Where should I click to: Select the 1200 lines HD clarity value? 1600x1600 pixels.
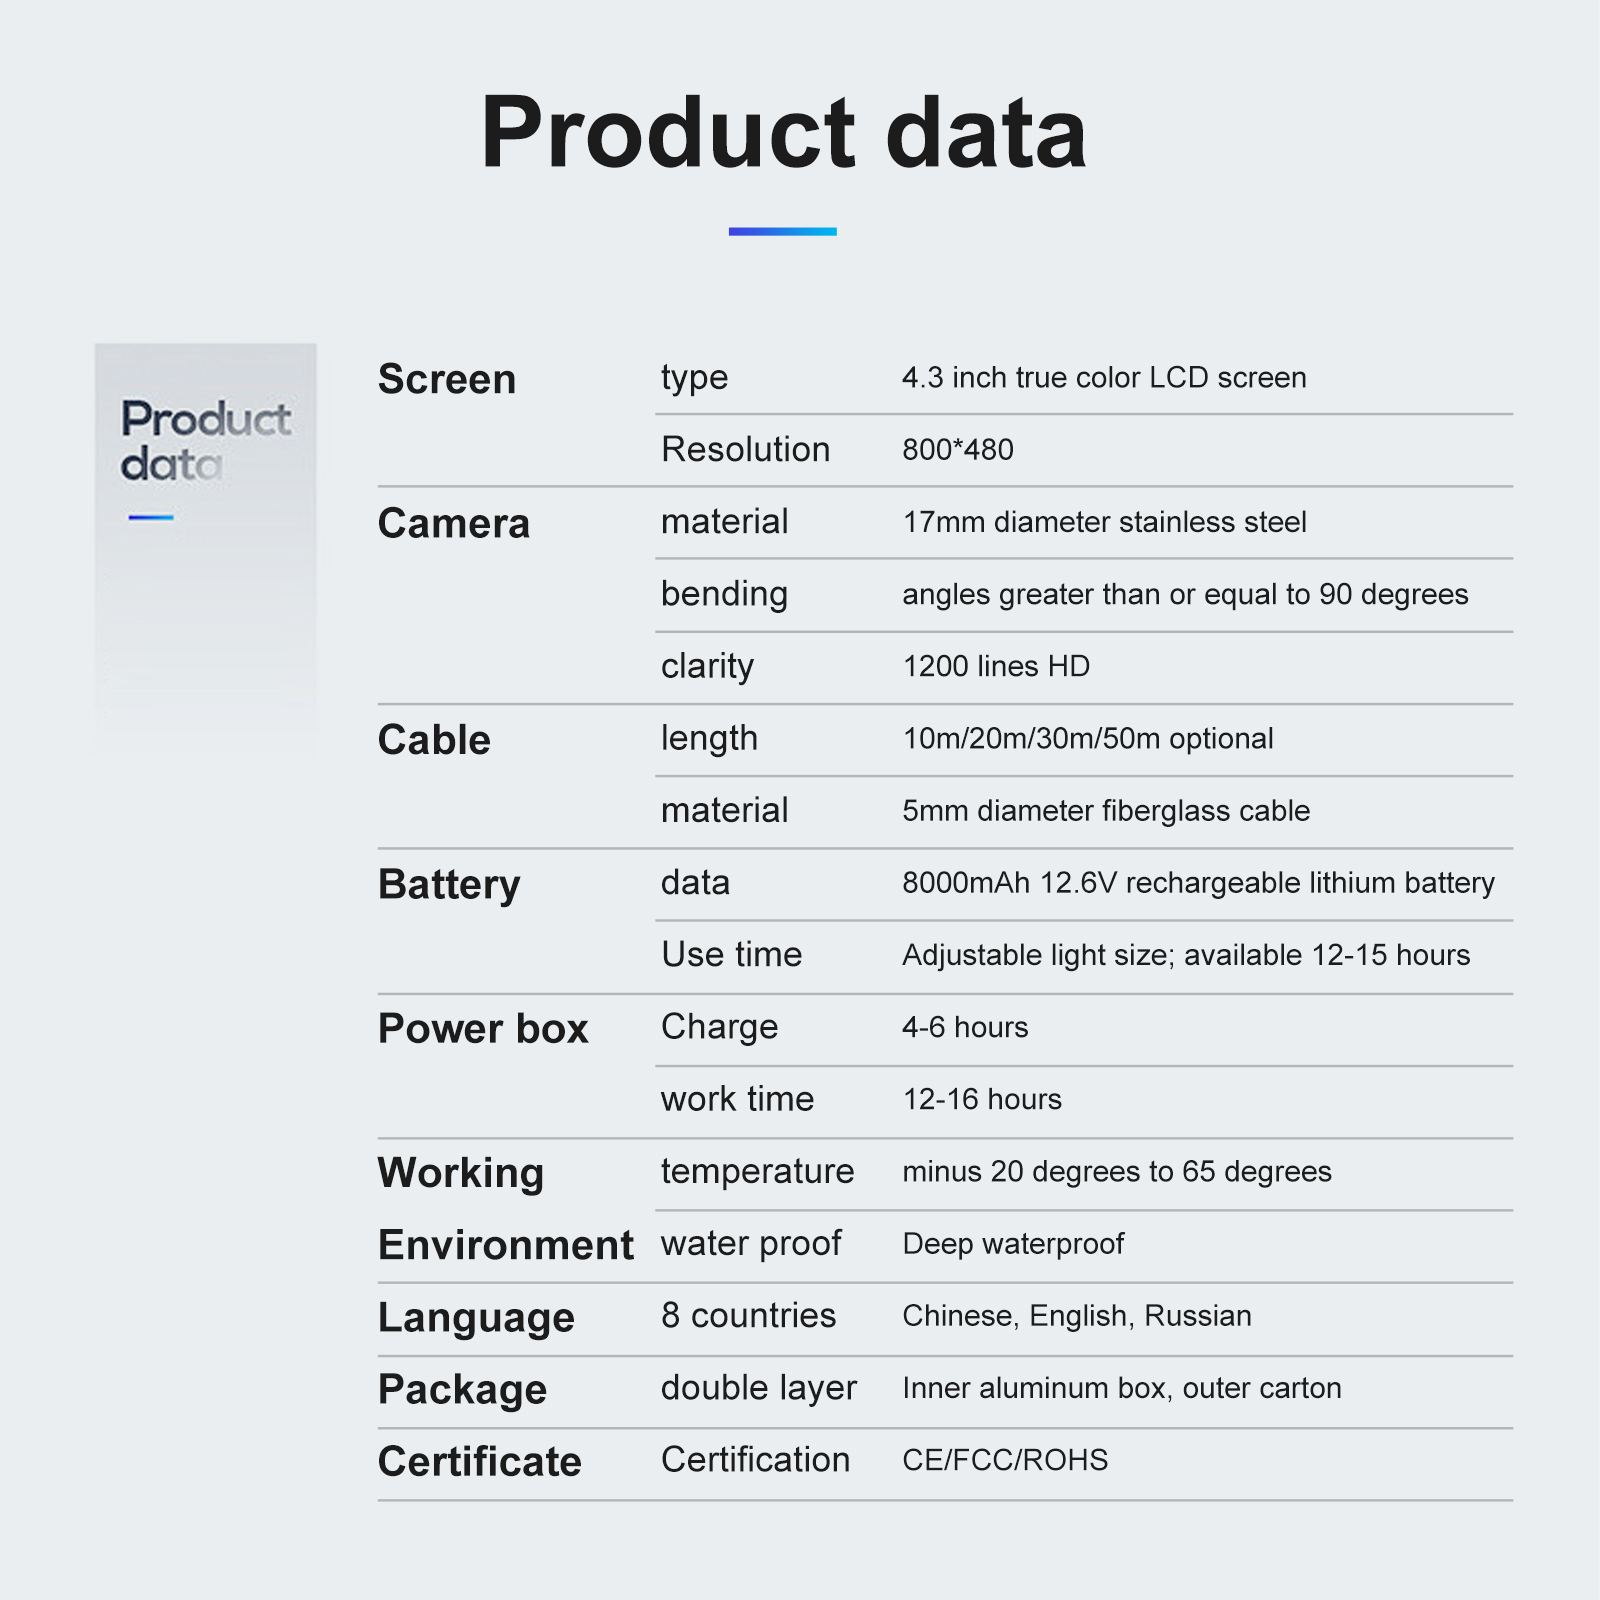pos(996,666)
